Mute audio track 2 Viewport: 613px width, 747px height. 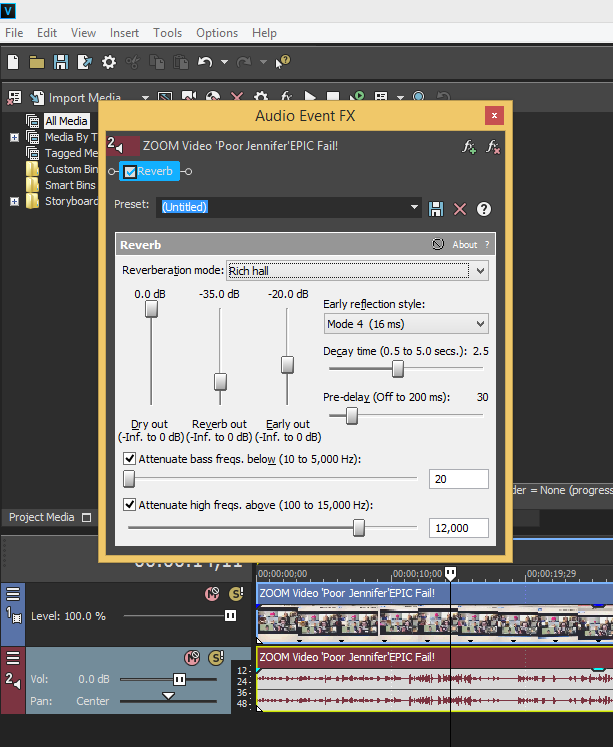pos(192,658)
